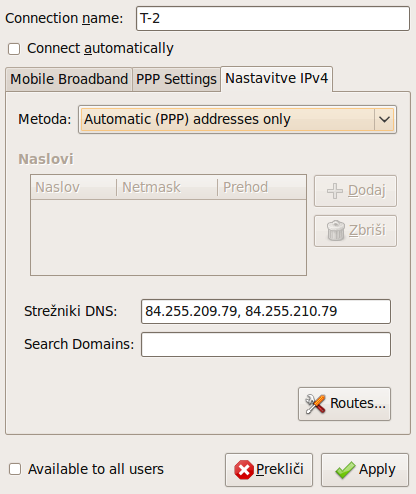Toggle Available to all users checkbox
The image size is (416, 494).
click(x=15, y=469)
